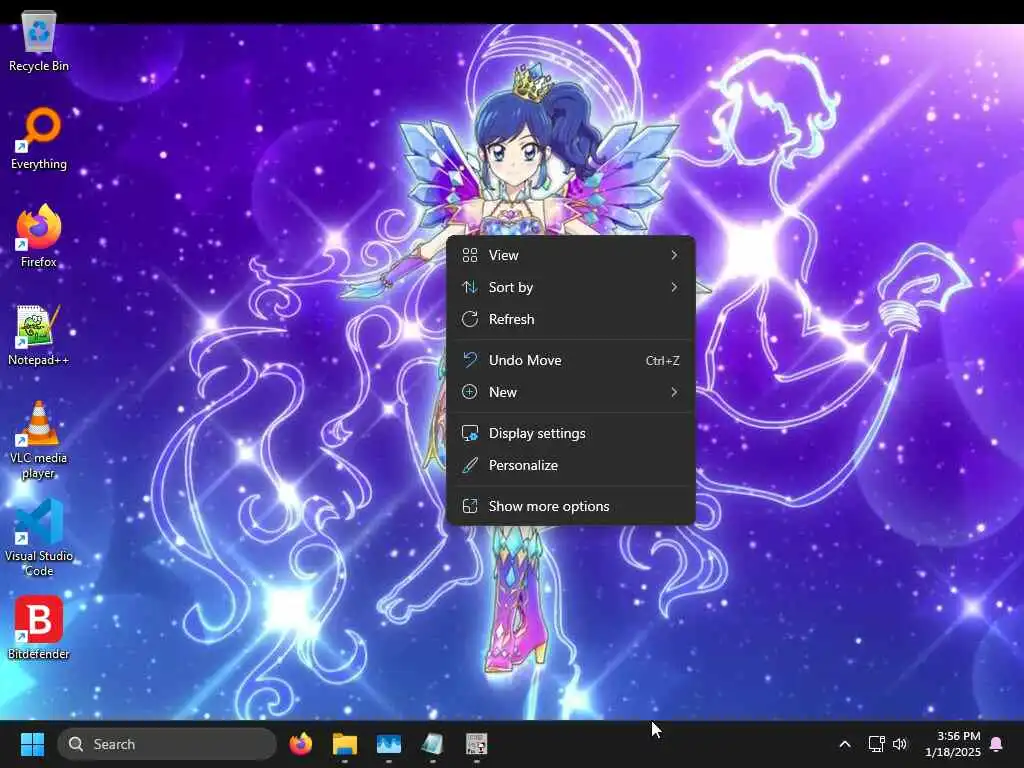Select the Bitdefender desktop shortcut

click(39, 628)
